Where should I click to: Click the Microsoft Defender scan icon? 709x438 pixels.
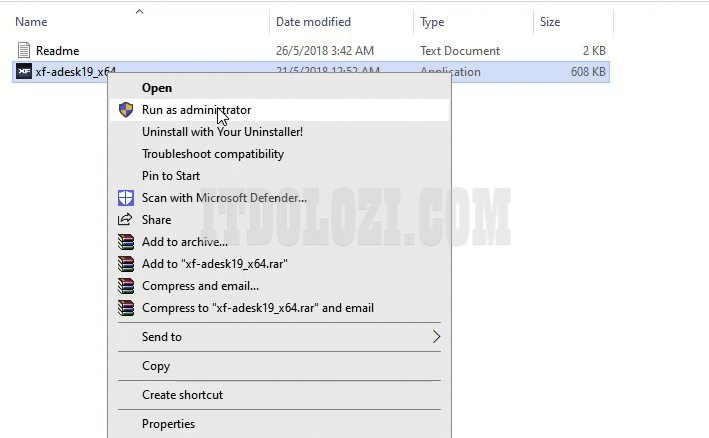point(125,198)
